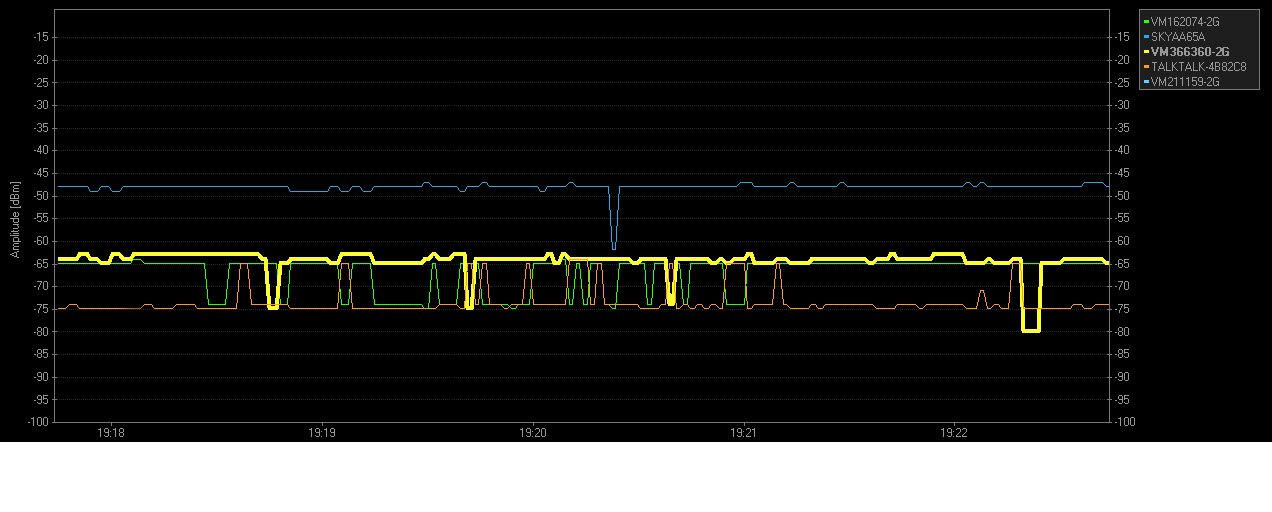Click the 19:21 time axis label
This screenshot has width=1272, height=512.
tap(743, 433)
